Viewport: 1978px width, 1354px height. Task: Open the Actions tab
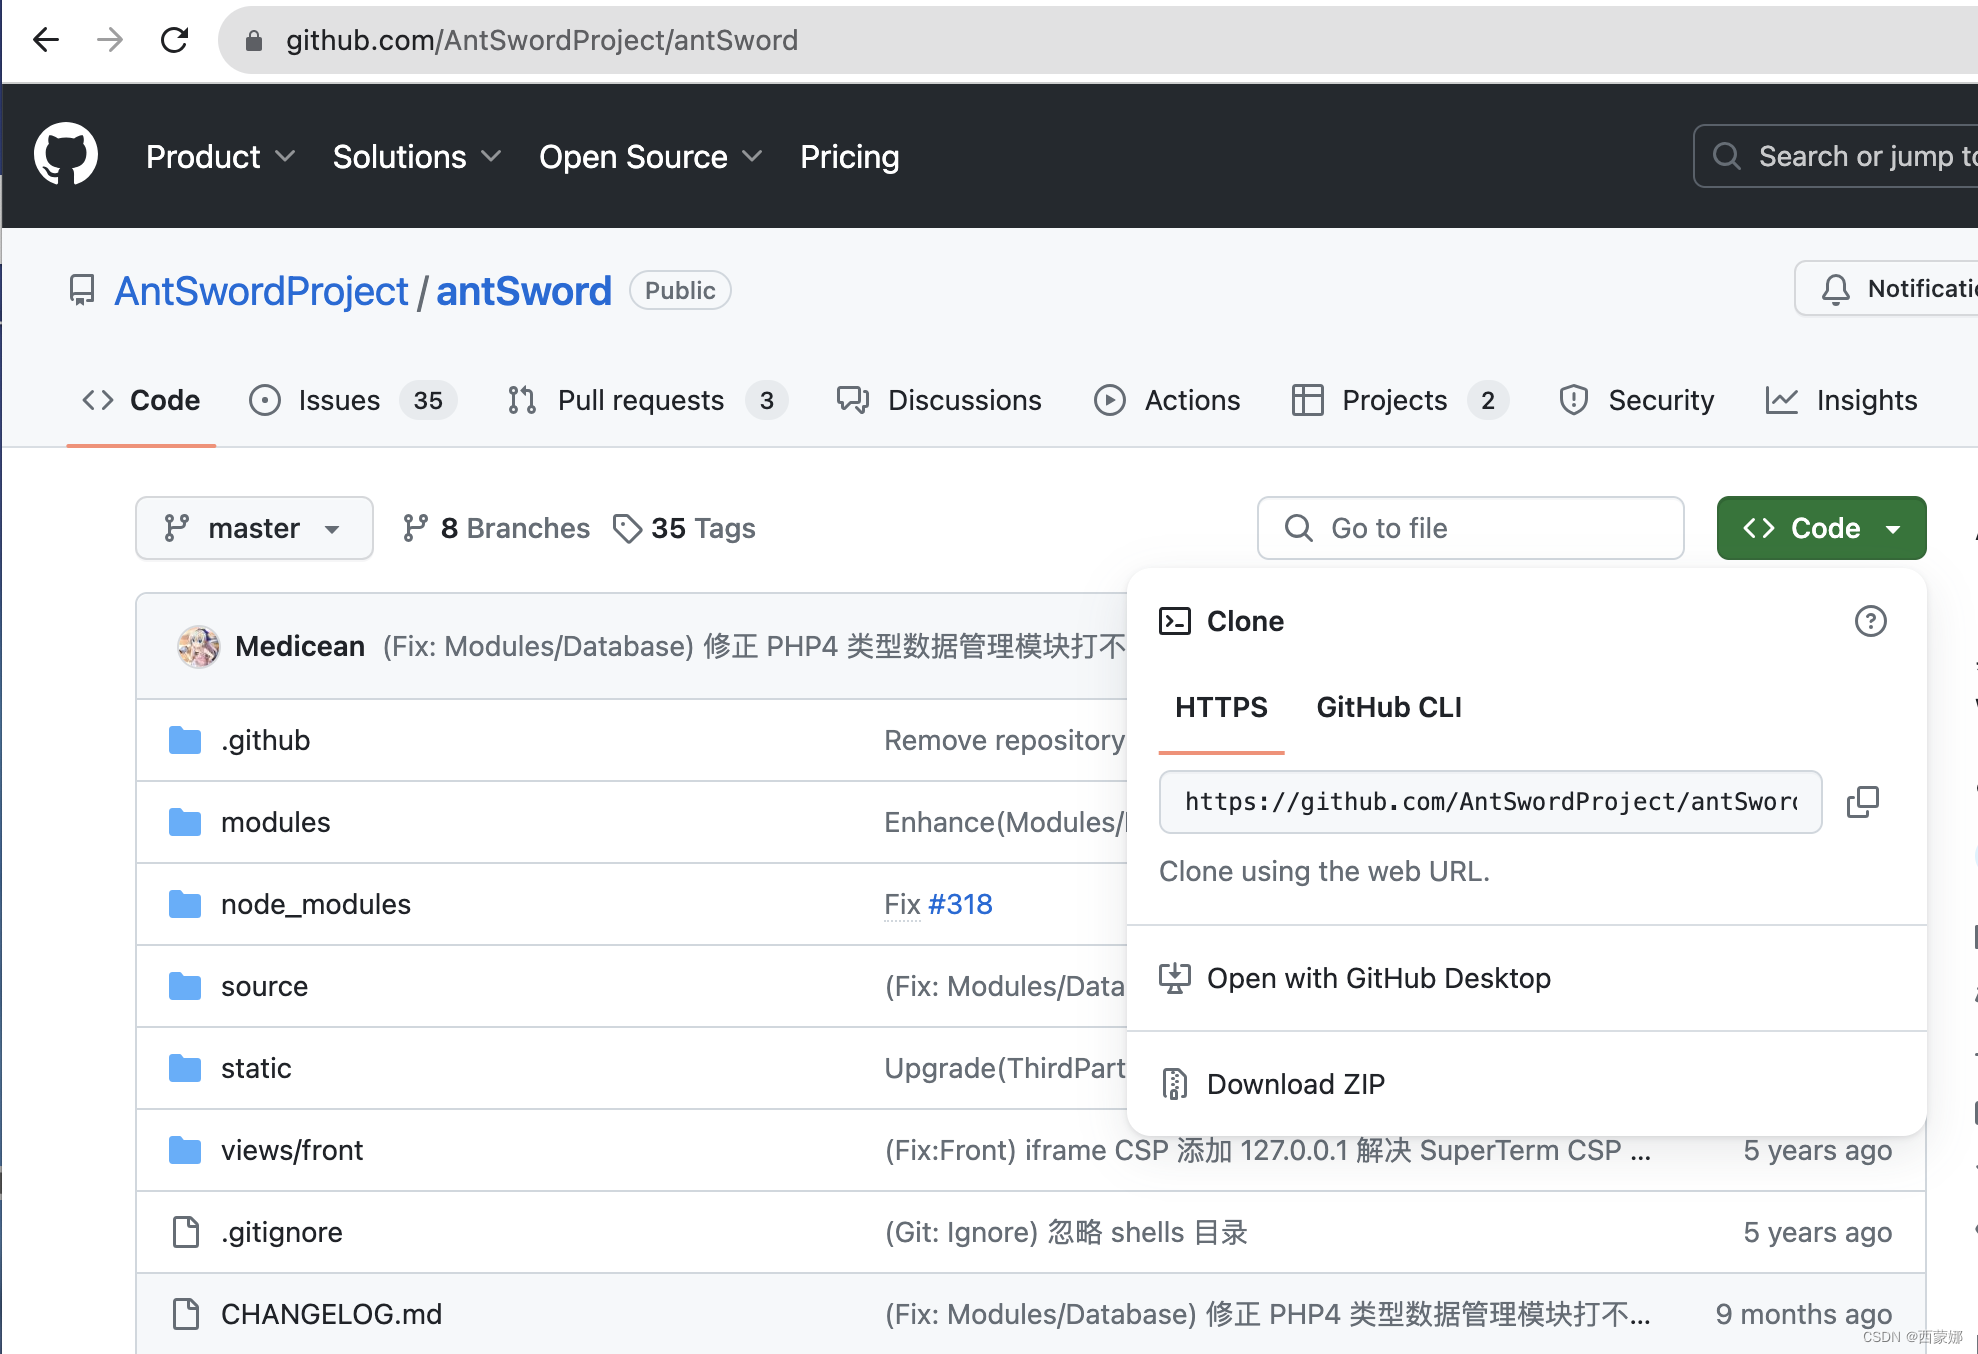(1167, 400)
